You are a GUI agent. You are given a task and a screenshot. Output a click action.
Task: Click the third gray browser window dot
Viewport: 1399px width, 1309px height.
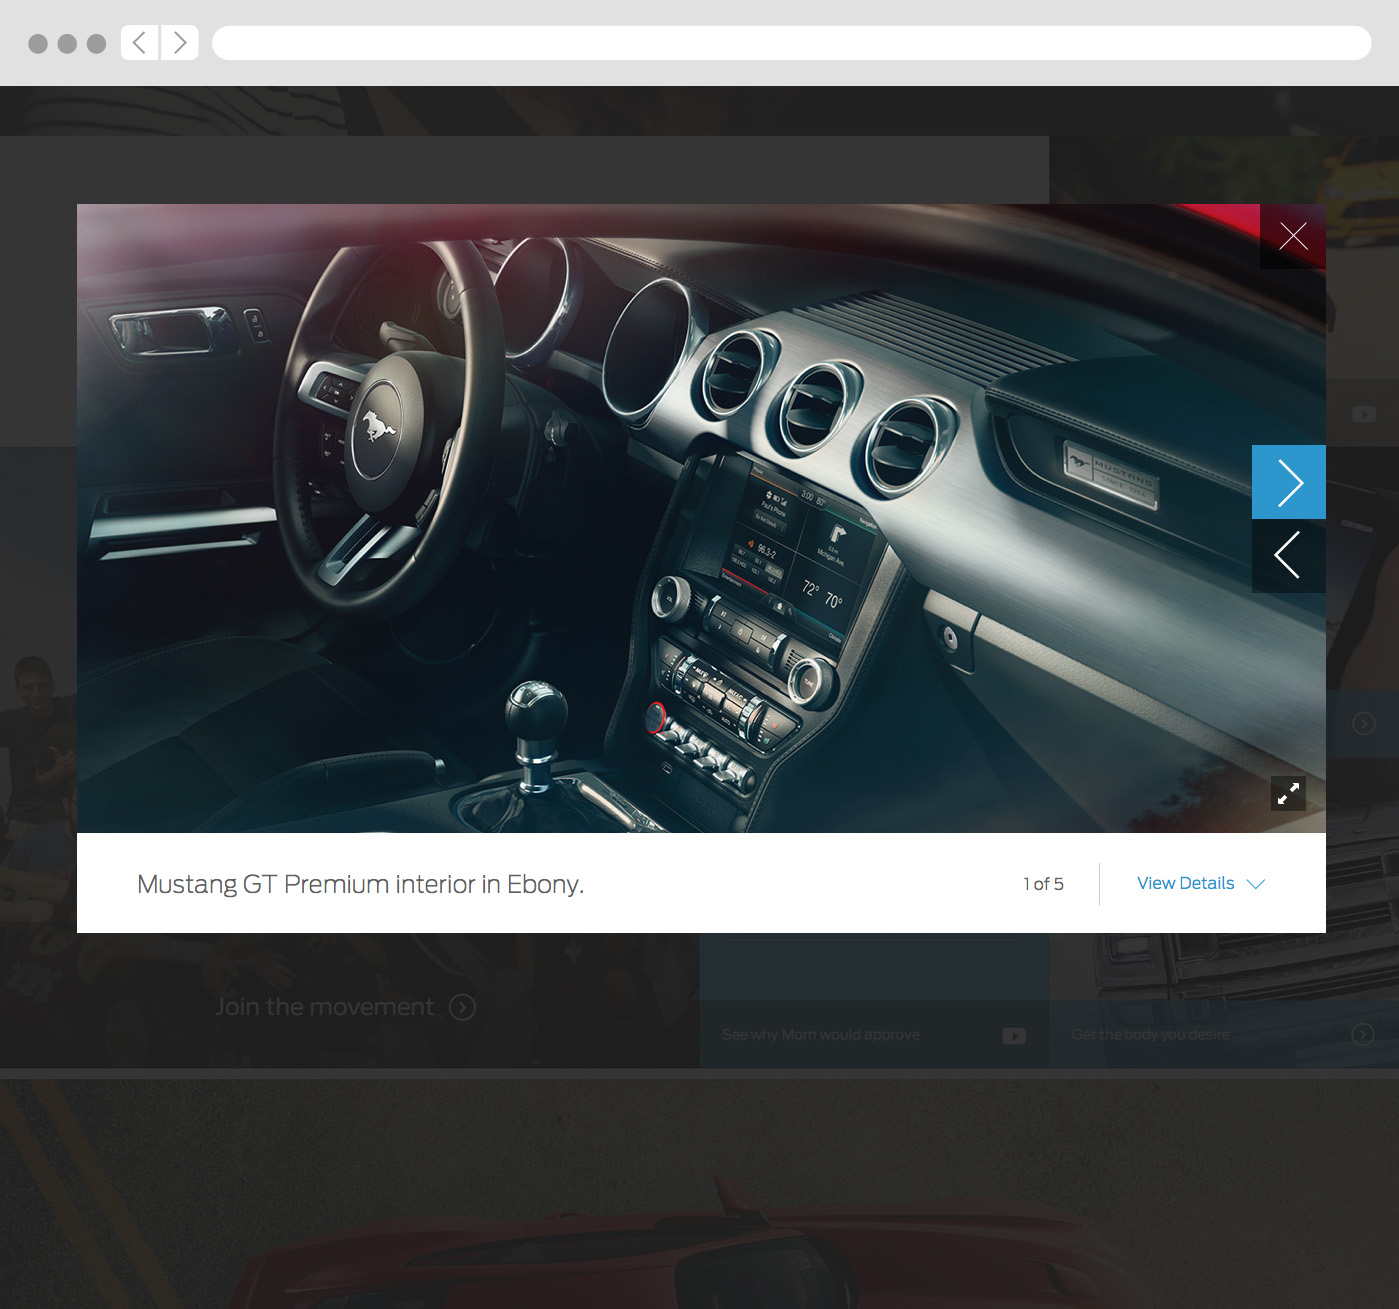(x=96, y=44)
